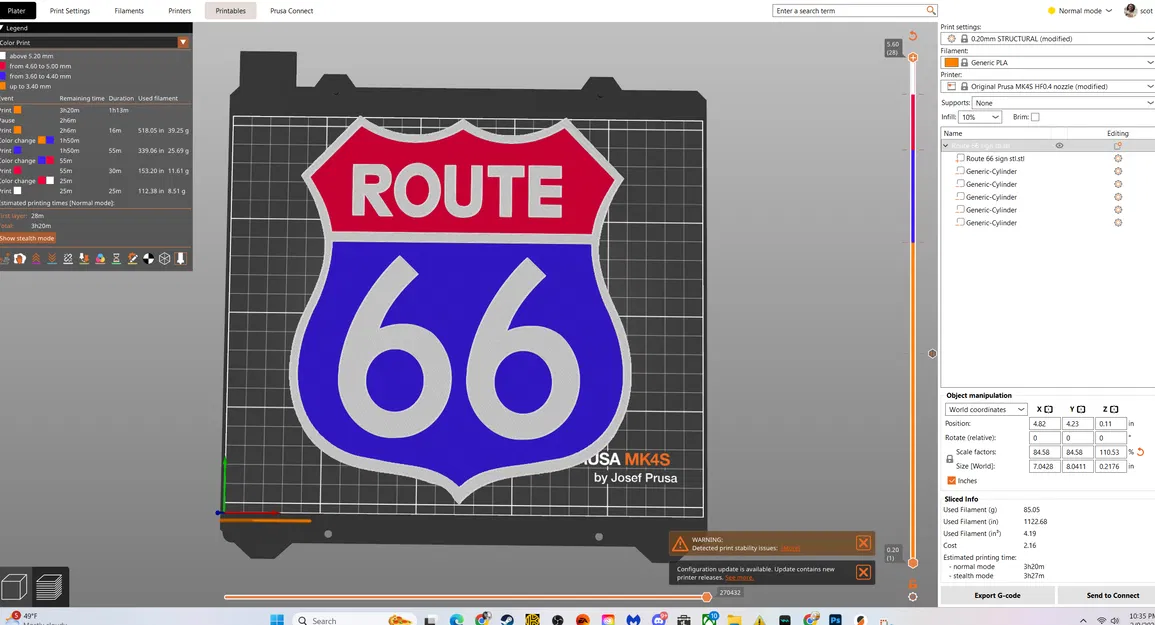This screenshot has height=625, width=1155.
Task: Open gear settings for the first Generic-Cylinder
Action: click(x=1117, y=171)
